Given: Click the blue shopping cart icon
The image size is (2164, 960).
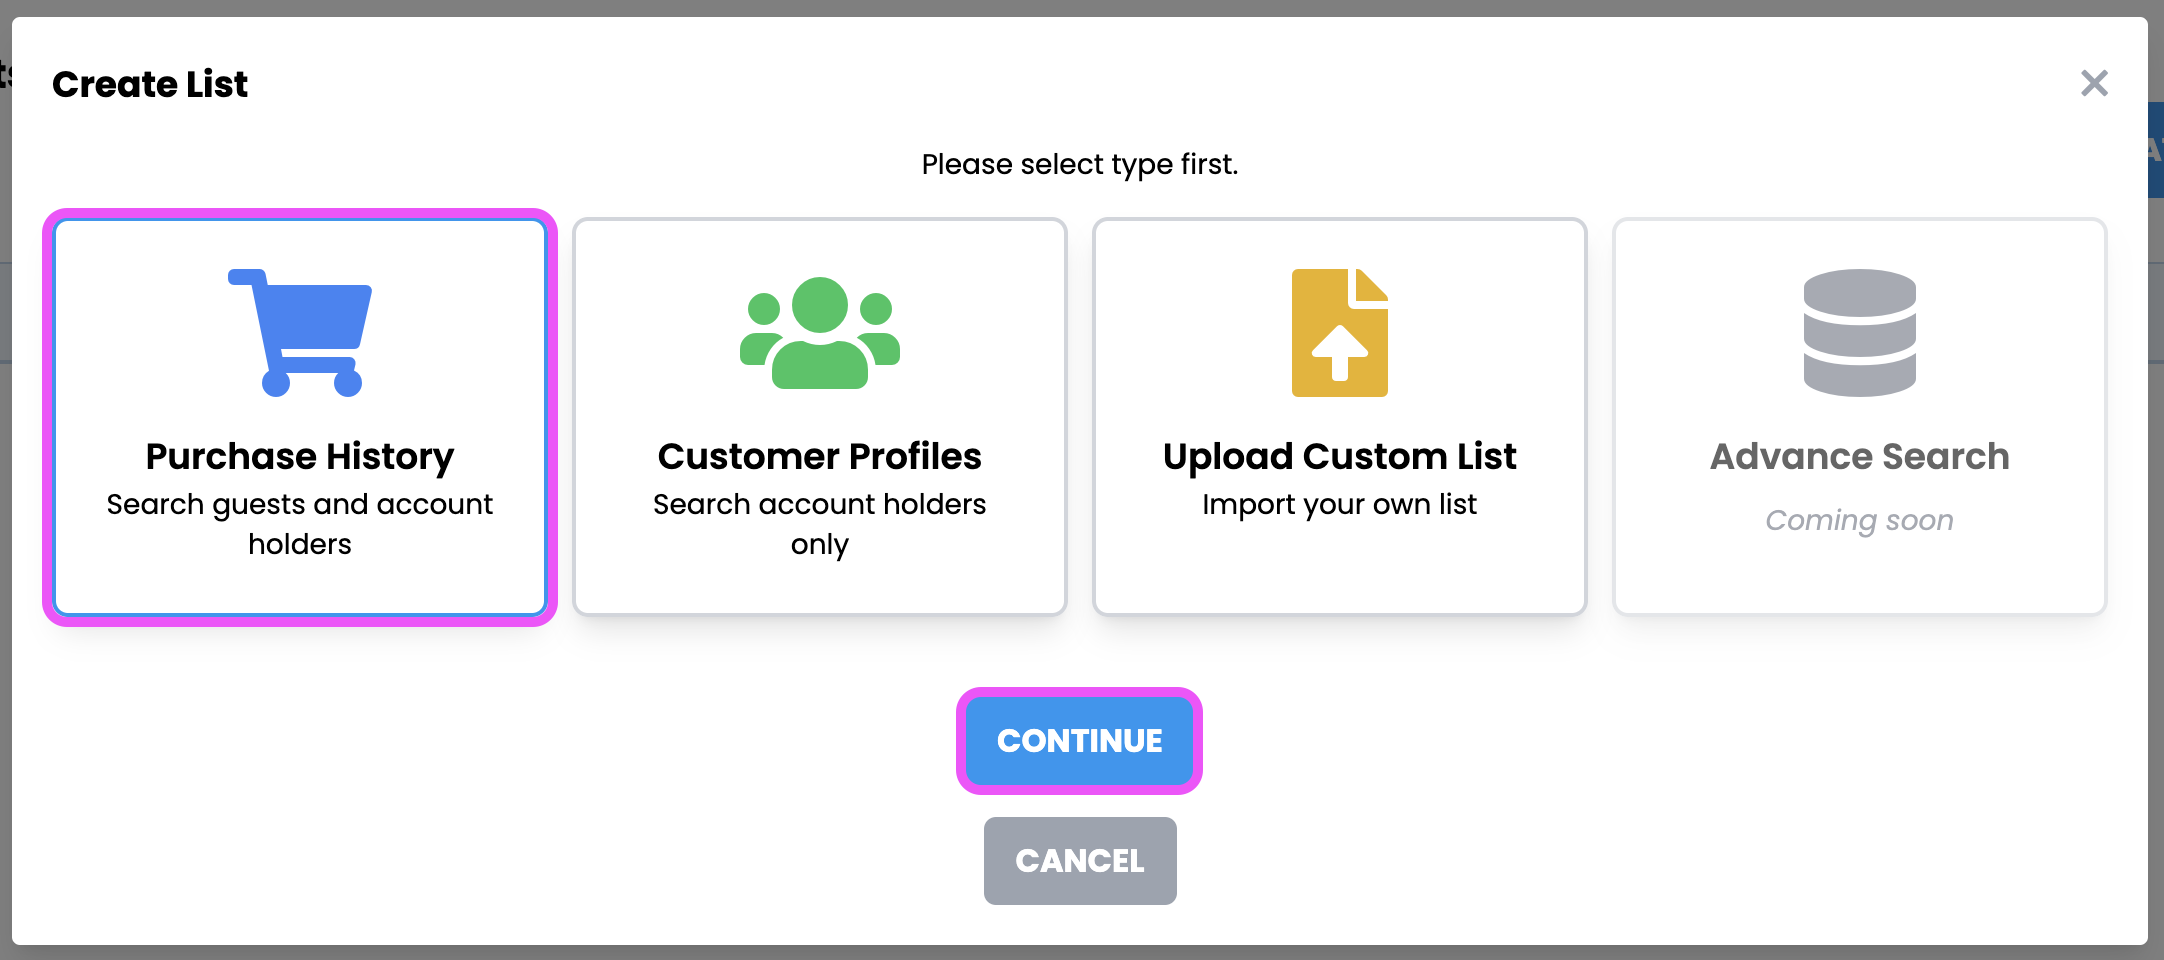Looking at the screenshot, I should 300,333.
